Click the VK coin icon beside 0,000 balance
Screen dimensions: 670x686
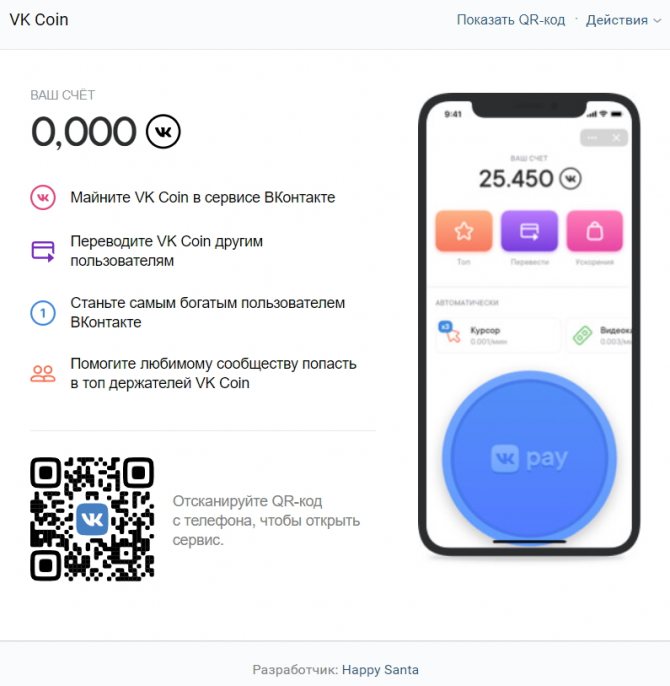click(x=163, y=131)
